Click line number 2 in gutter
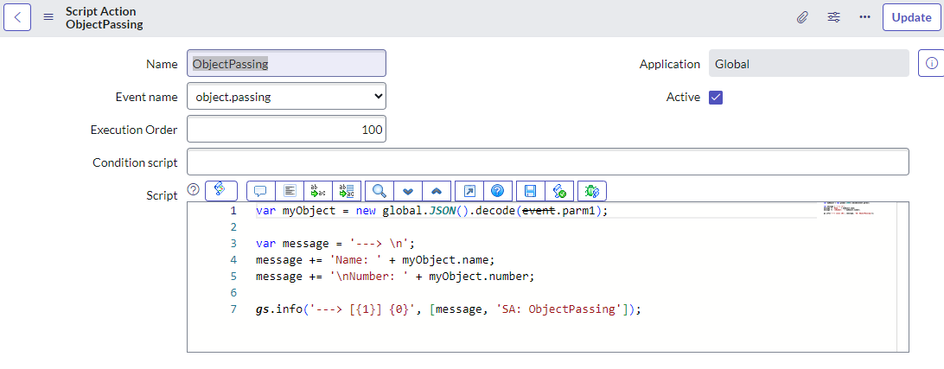The width and height of the screenshot is (944, 369). click(234, 228)
